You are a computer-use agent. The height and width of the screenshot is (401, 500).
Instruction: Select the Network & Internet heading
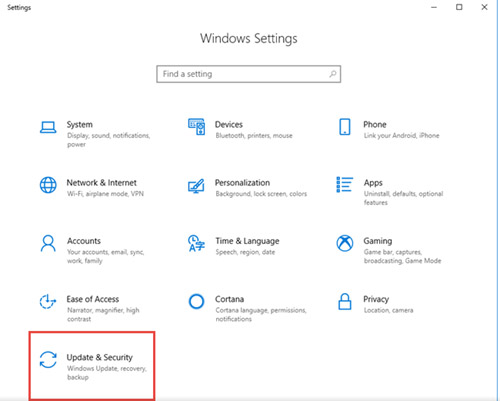tap(102, 183)
